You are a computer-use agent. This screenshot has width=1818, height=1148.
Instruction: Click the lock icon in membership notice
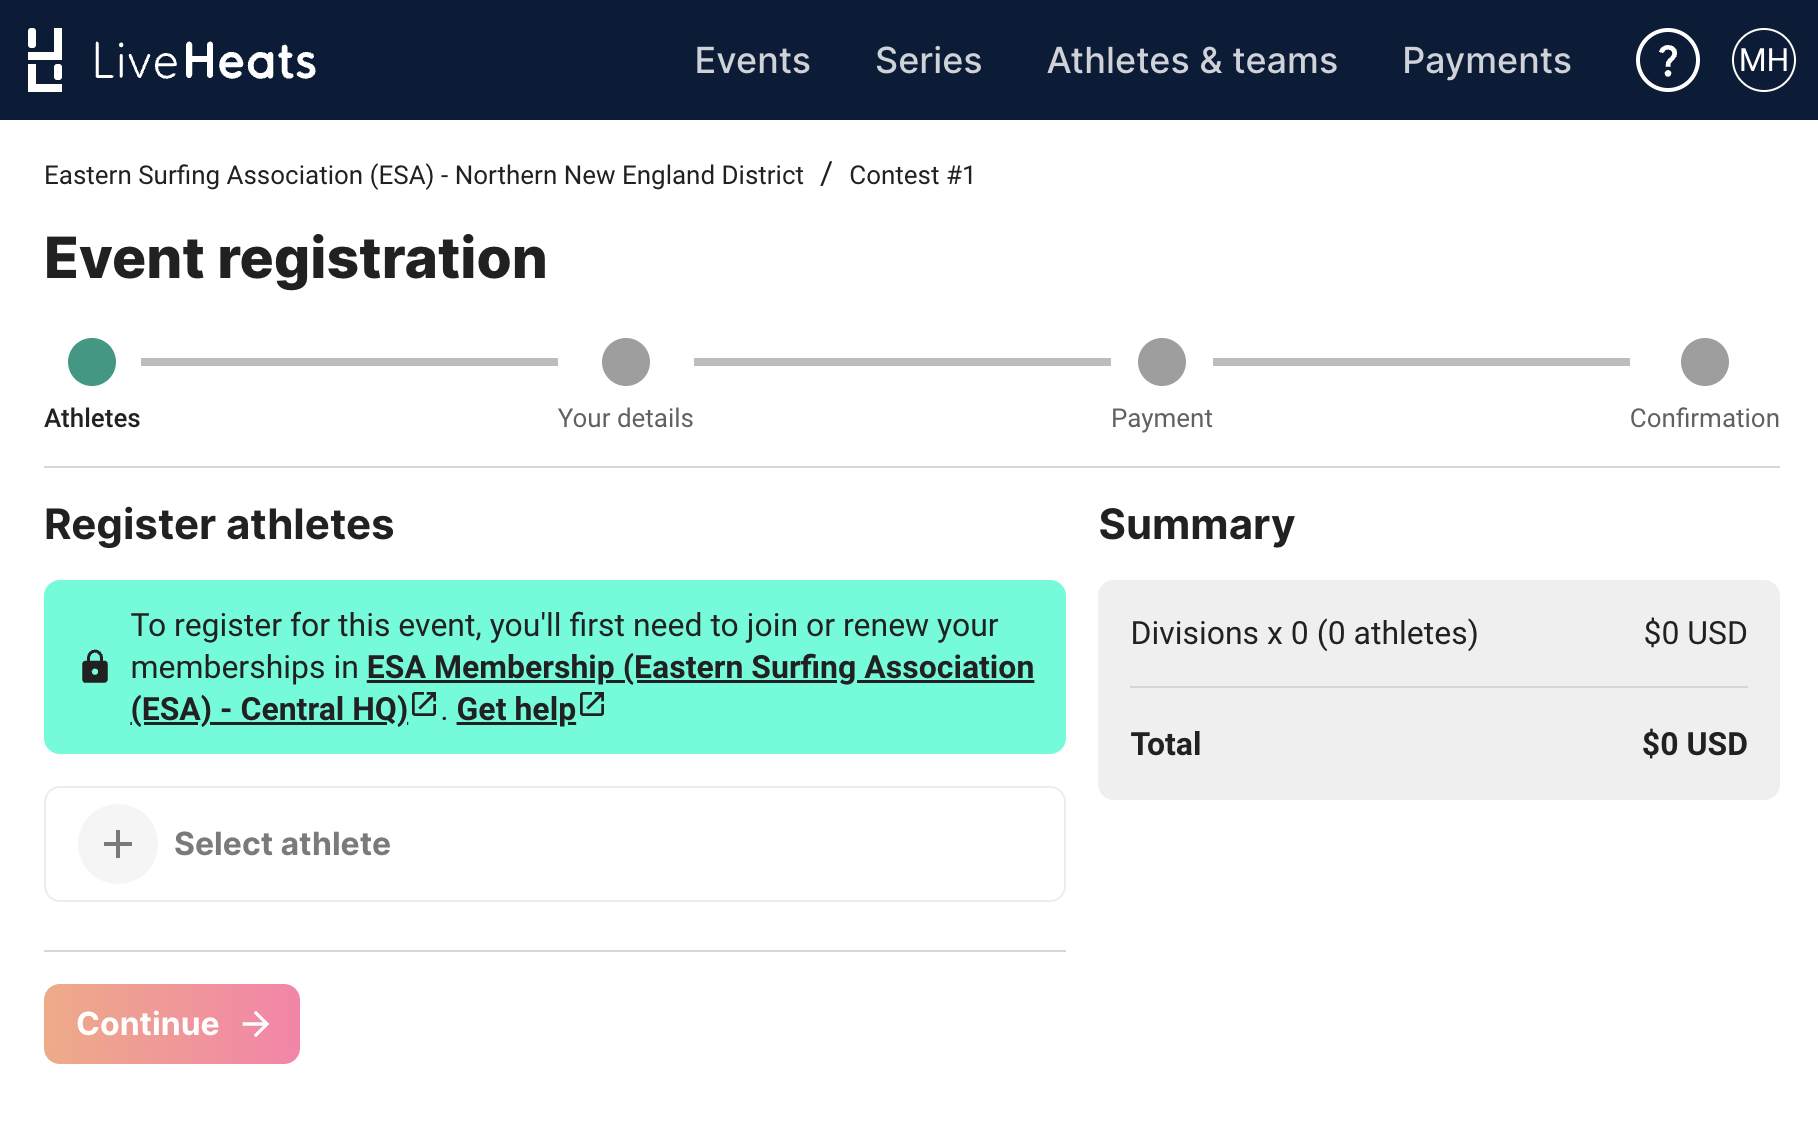pos(95,666)
